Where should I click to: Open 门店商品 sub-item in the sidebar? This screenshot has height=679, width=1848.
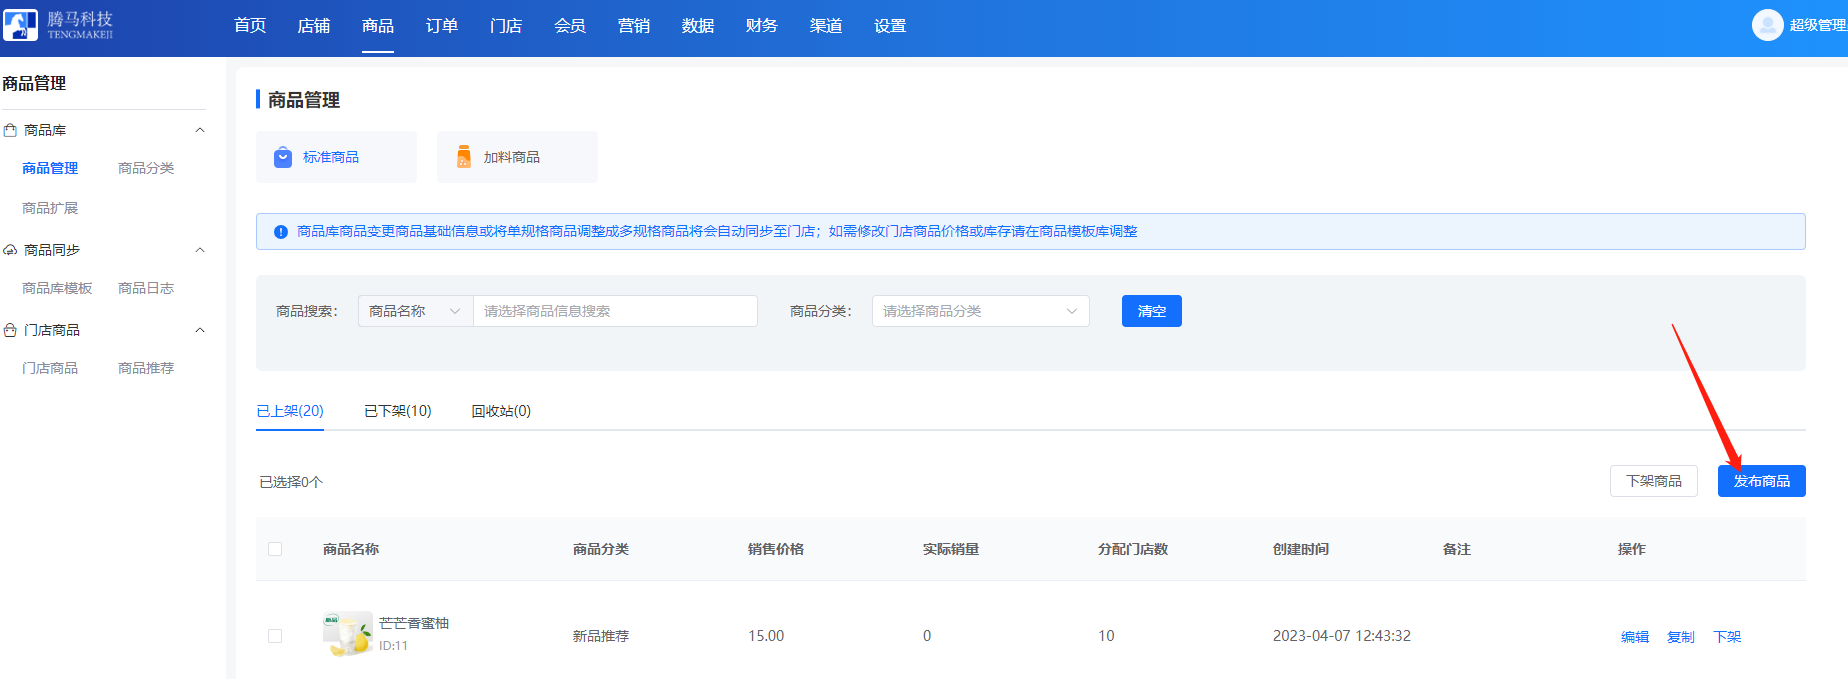point(50,368)
